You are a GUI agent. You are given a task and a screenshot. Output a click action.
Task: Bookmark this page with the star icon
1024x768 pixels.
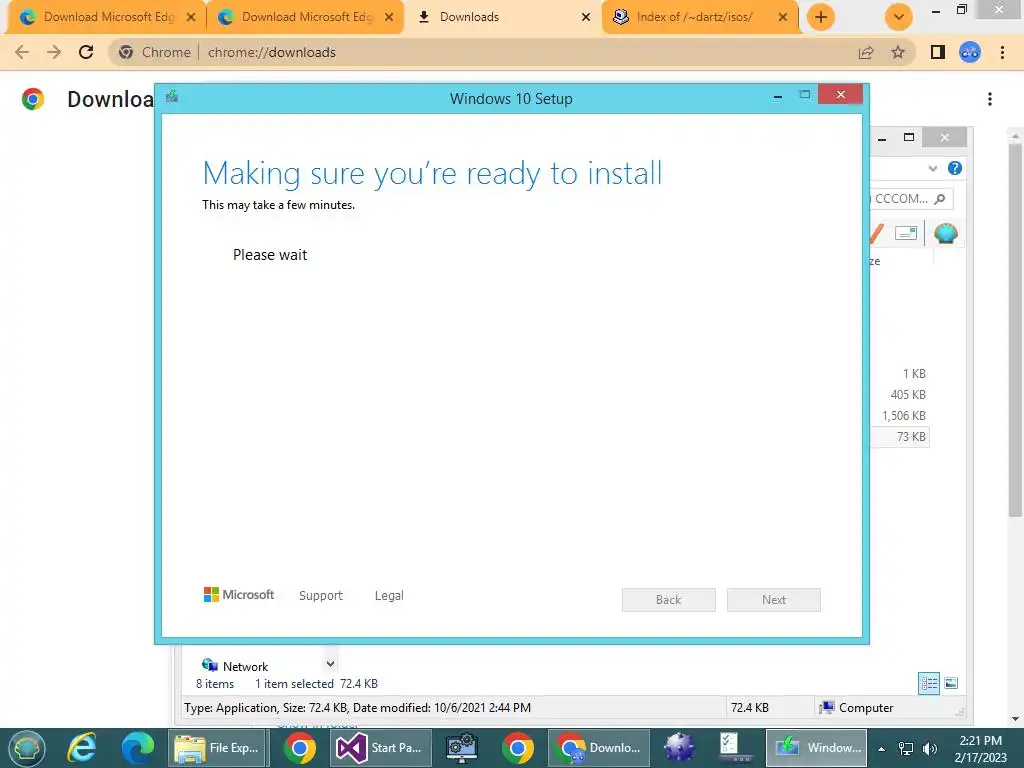pos(898,52)
